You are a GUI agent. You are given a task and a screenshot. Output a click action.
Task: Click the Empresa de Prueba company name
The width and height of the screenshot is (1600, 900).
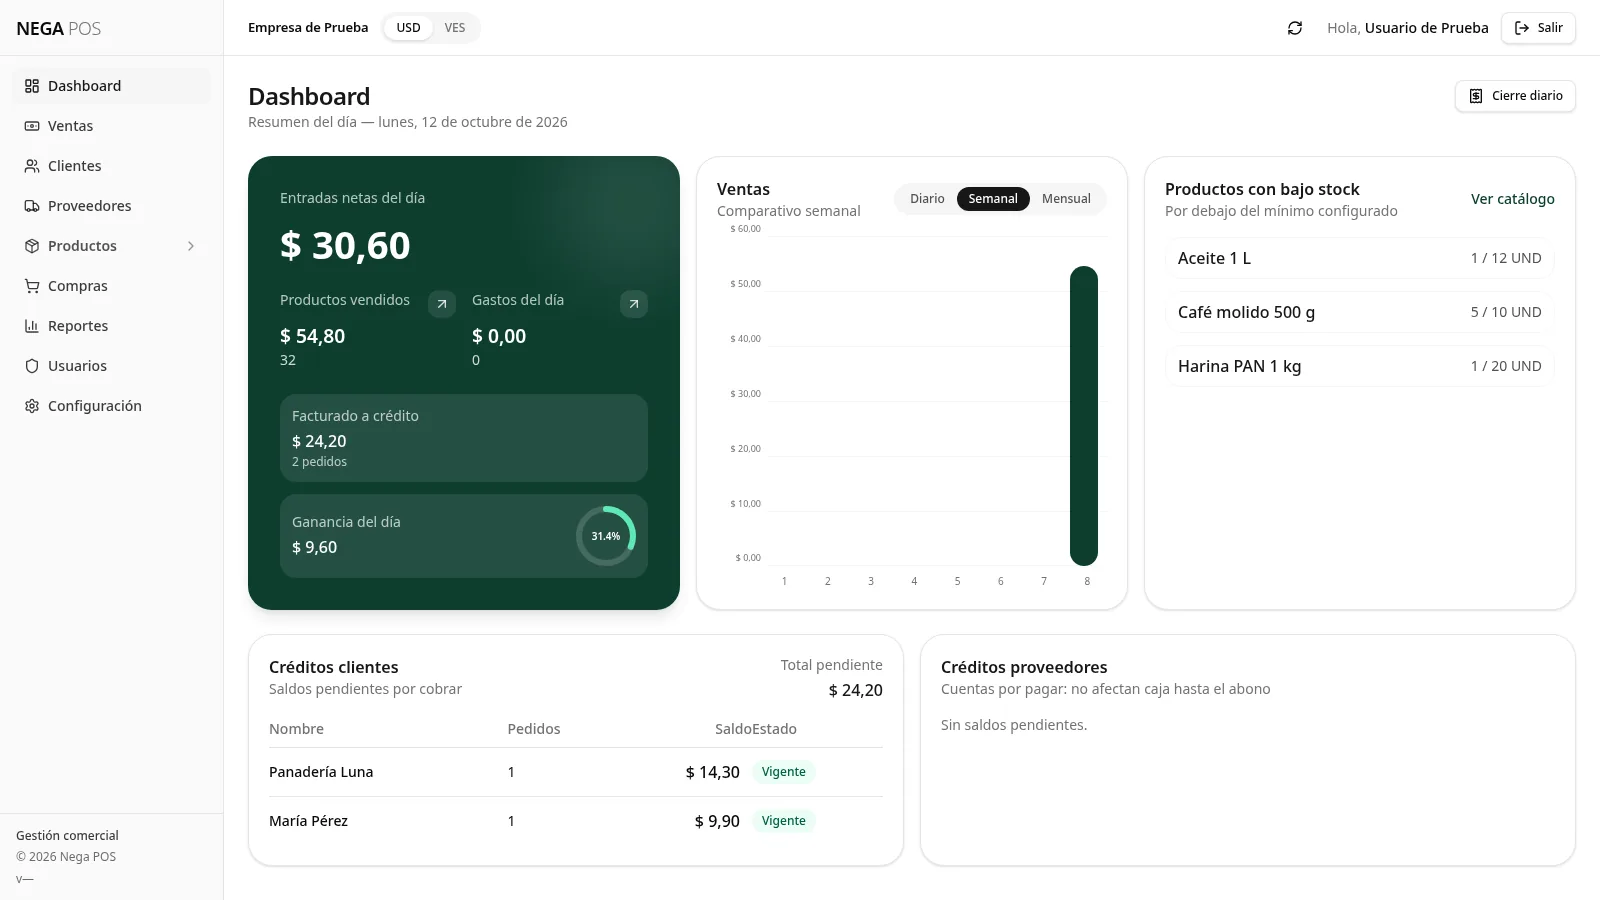(x=308, y=28)
